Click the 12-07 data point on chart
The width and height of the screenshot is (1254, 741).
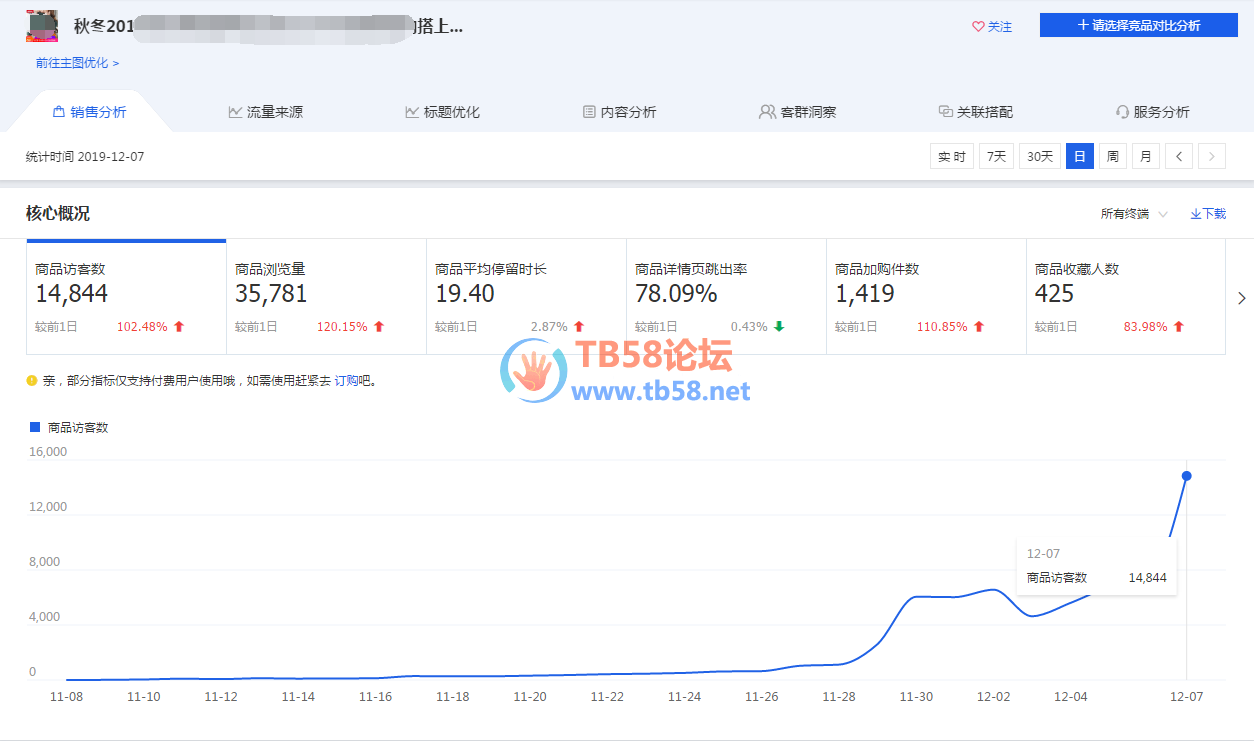click(x=1186, y=476)
